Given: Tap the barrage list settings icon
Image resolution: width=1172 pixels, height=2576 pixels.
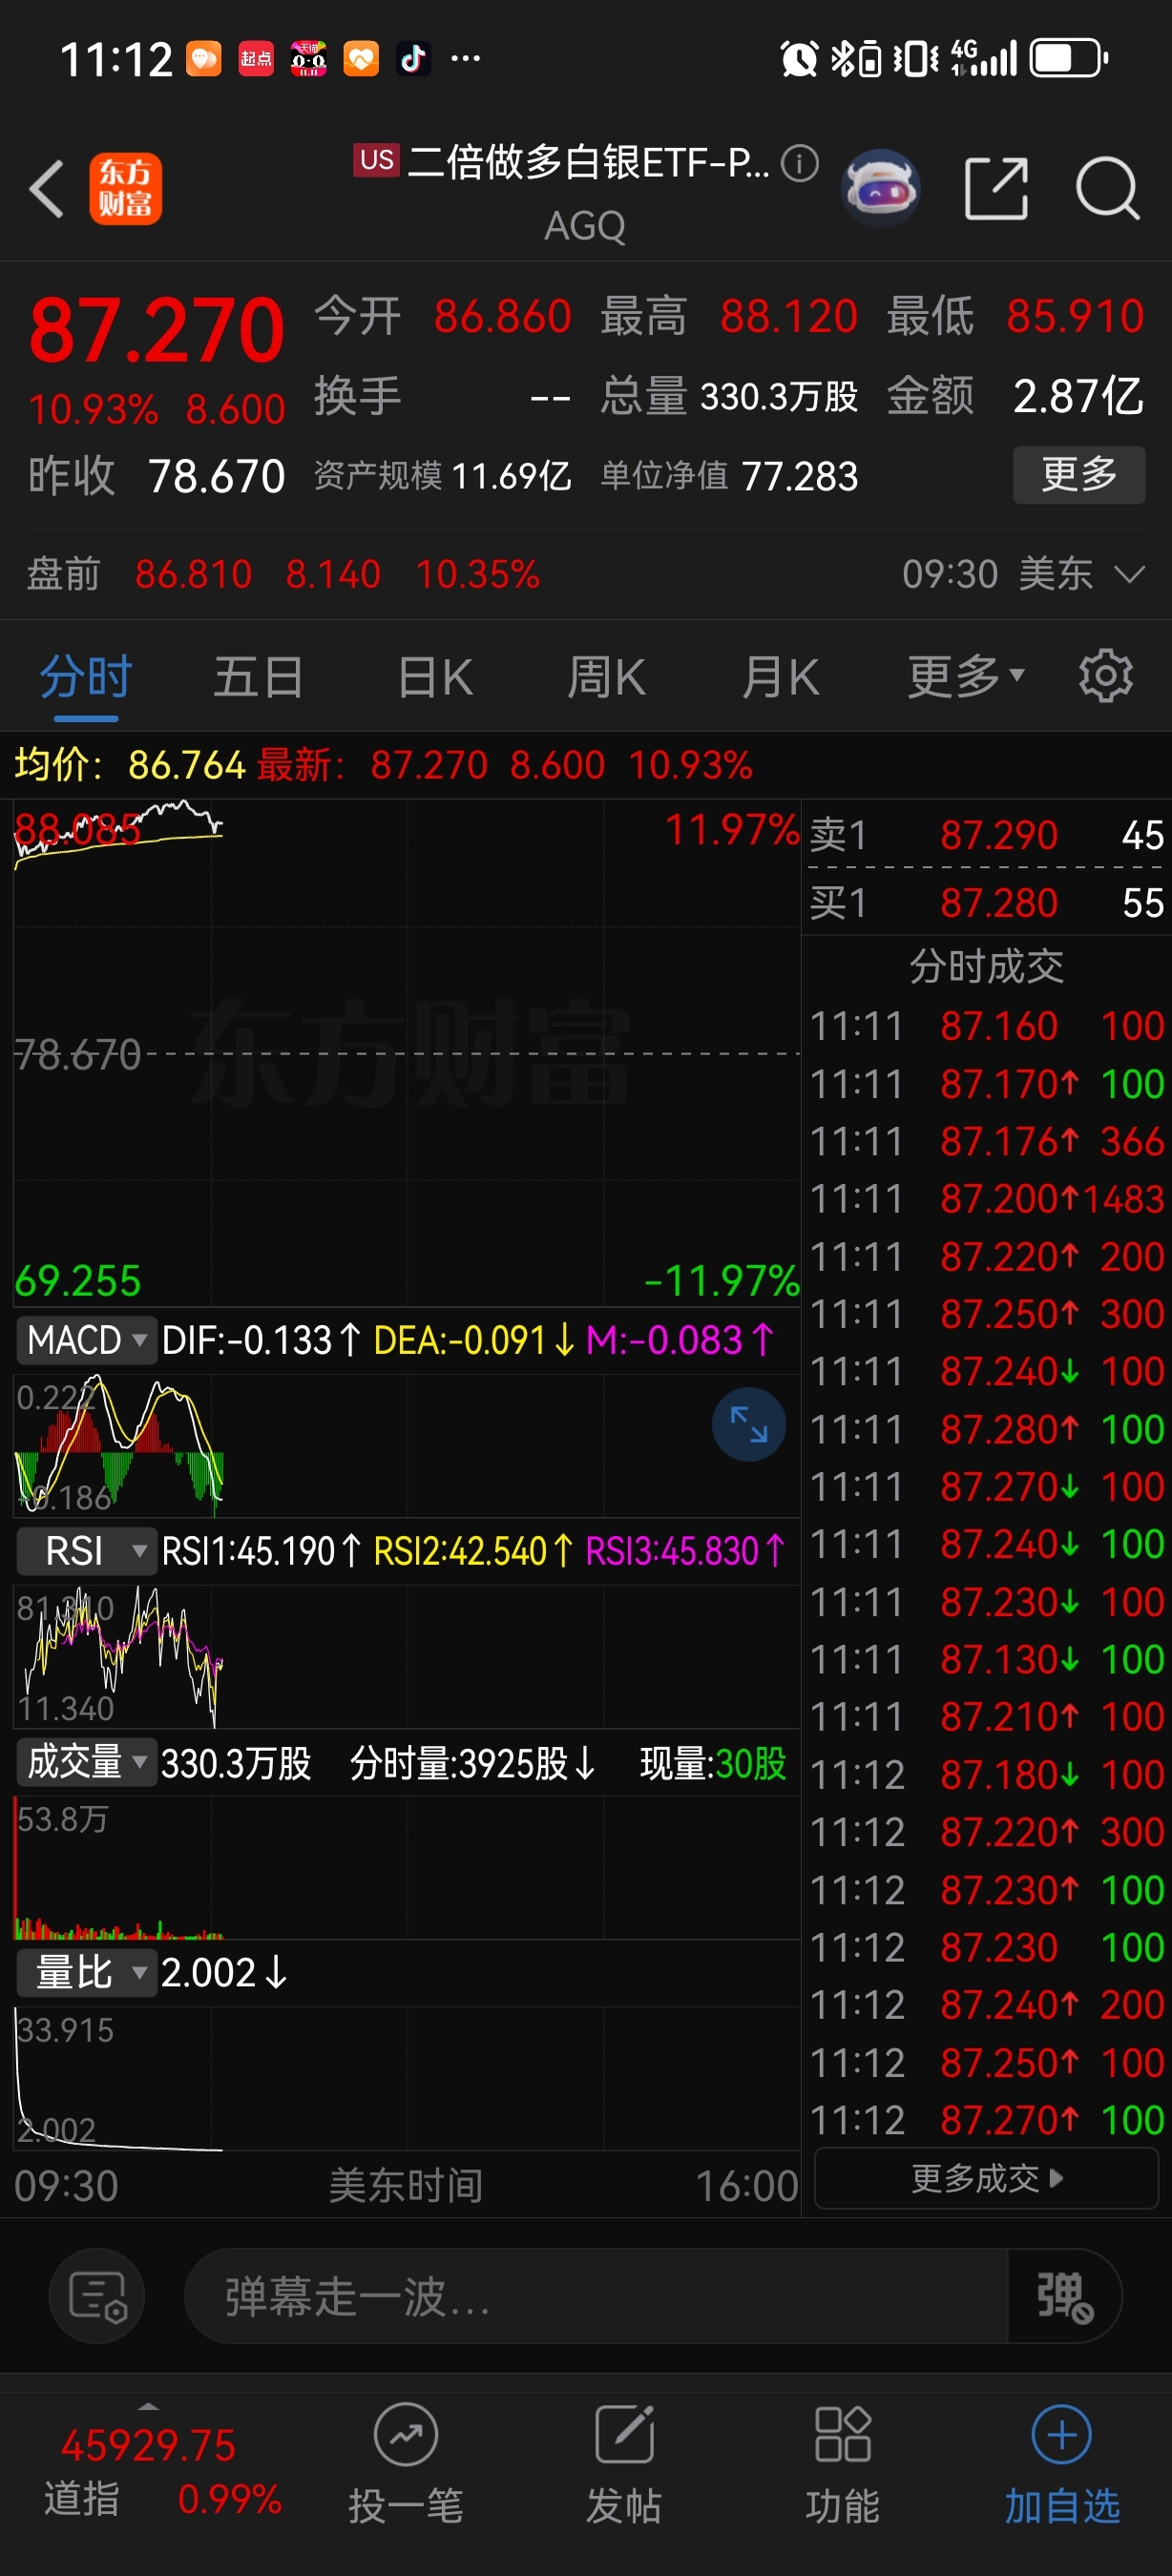Looking at the screenshot, I should tap(97, 2296).
